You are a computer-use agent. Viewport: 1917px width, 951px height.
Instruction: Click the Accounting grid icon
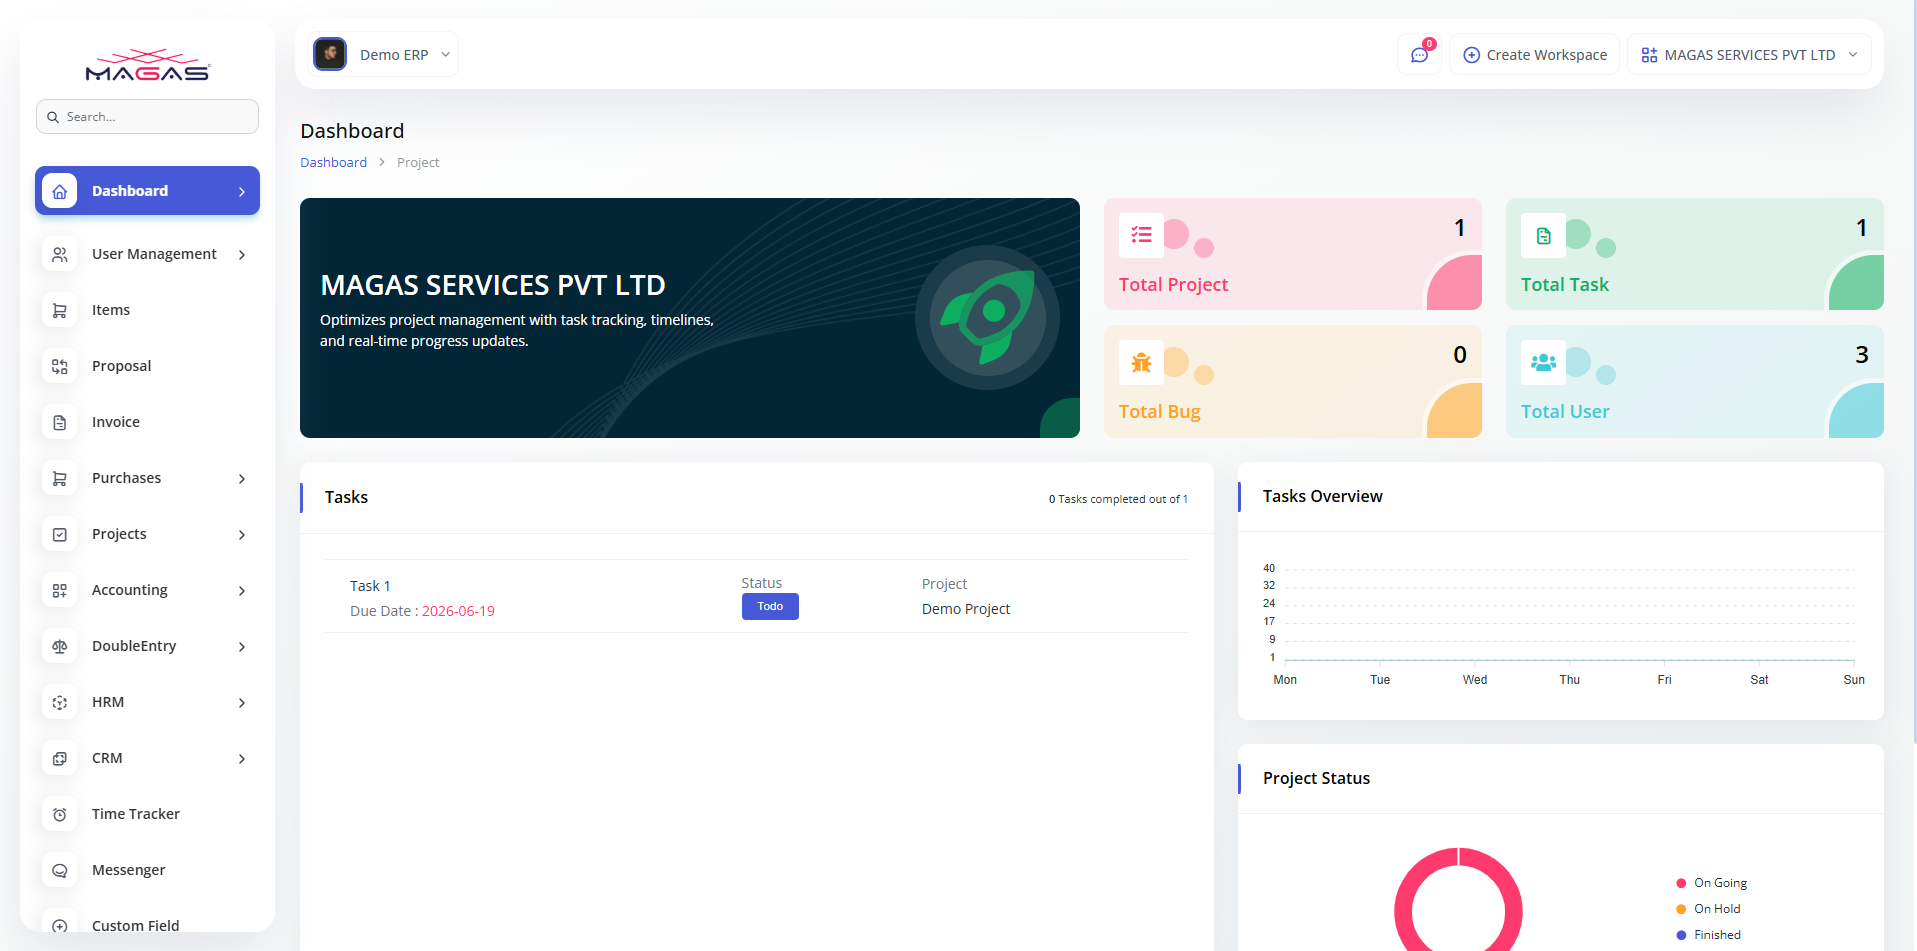[x=60, y=591]
